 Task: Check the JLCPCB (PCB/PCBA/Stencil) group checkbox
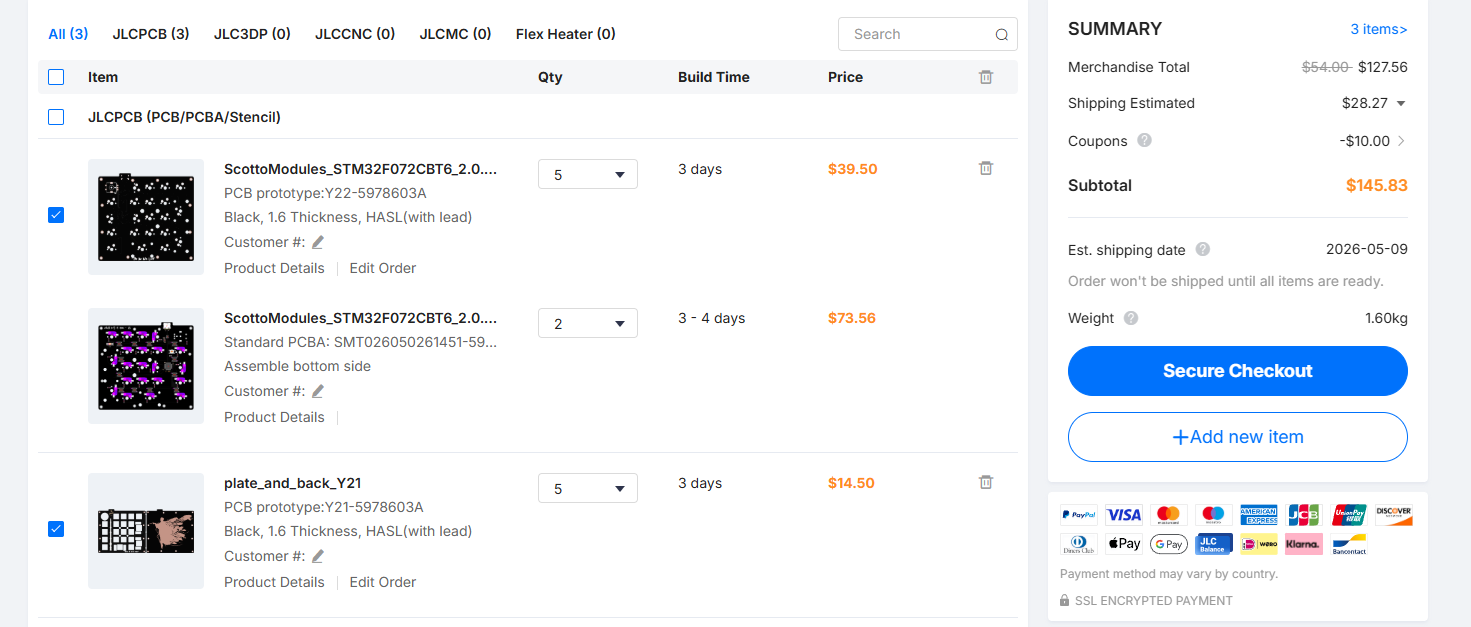[56, 117]
